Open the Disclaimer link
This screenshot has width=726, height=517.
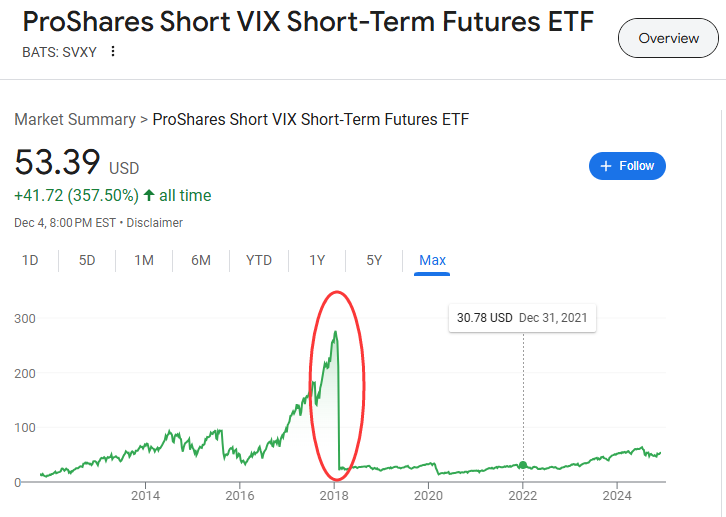click(155, 223)
